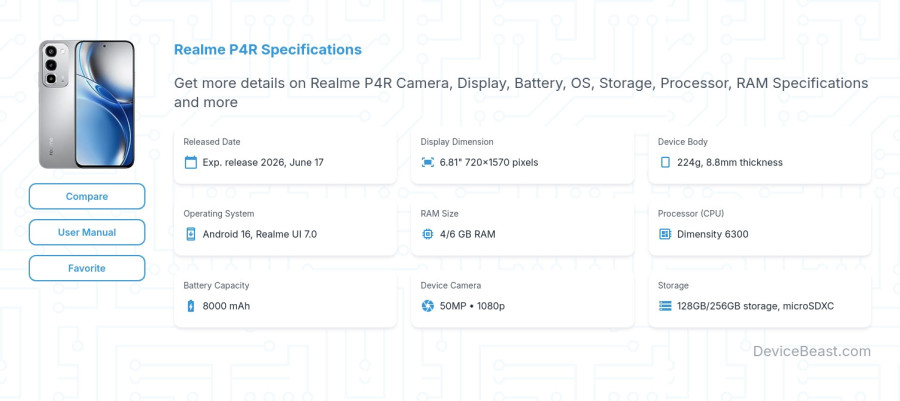Click the RAM chip icon
Image resolution: width=900 pixels, height=401 pixels.
[428, 234]
